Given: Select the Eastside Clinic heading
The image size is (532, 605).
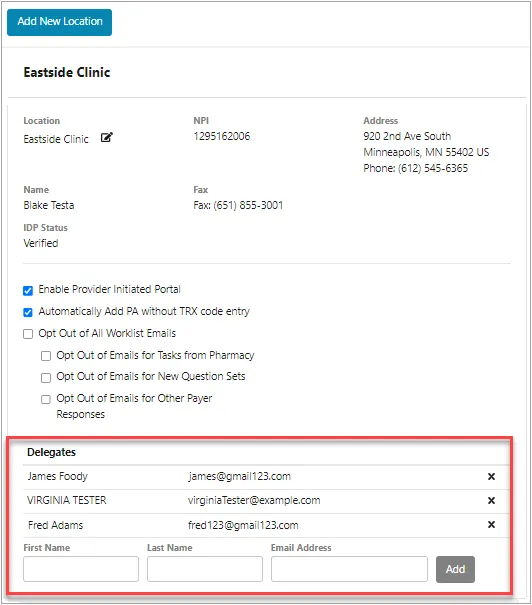Looking at the screenshot, I should [67, 72].
